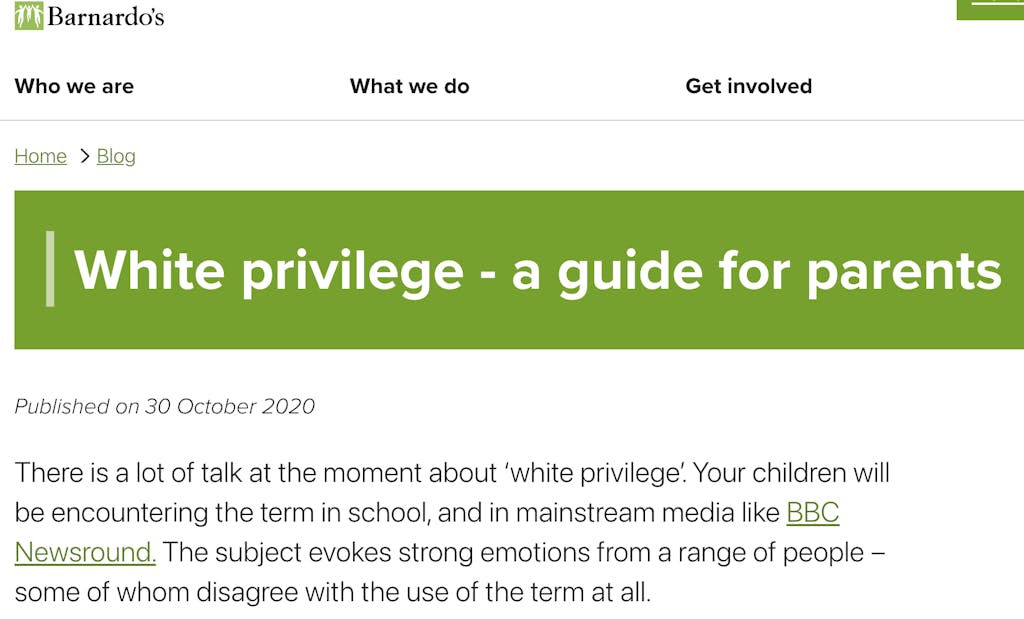
Task: Navigate to the Blog breadcrumb link
Action: 116,156
